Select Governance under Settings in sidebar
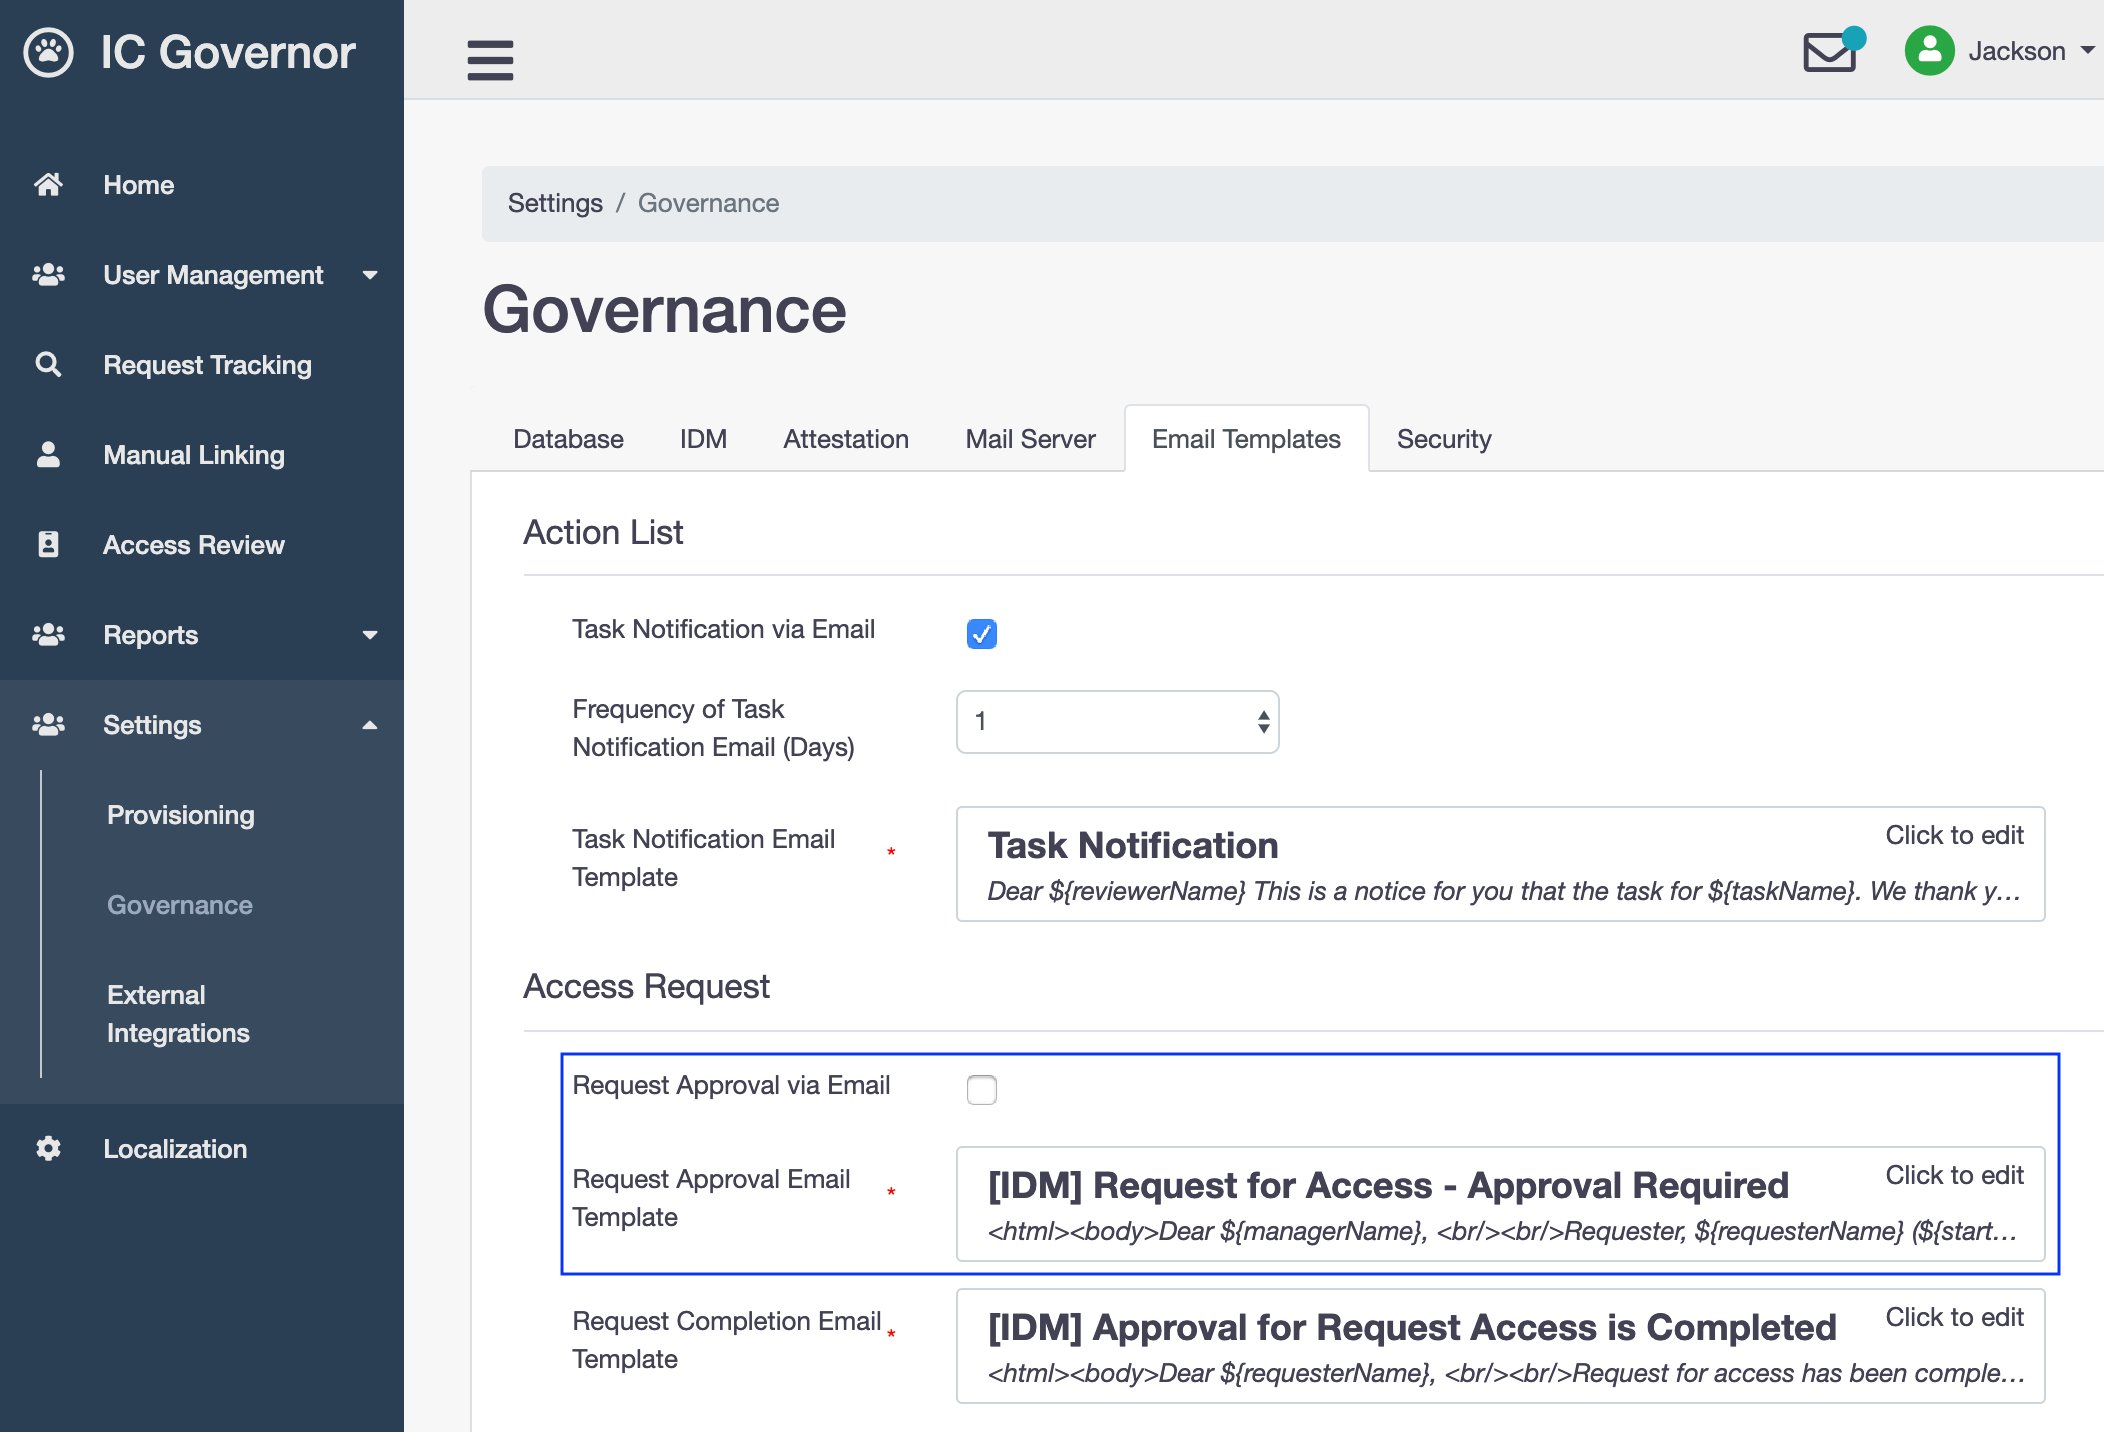The image size is (2104, 1432). [180, 905]
